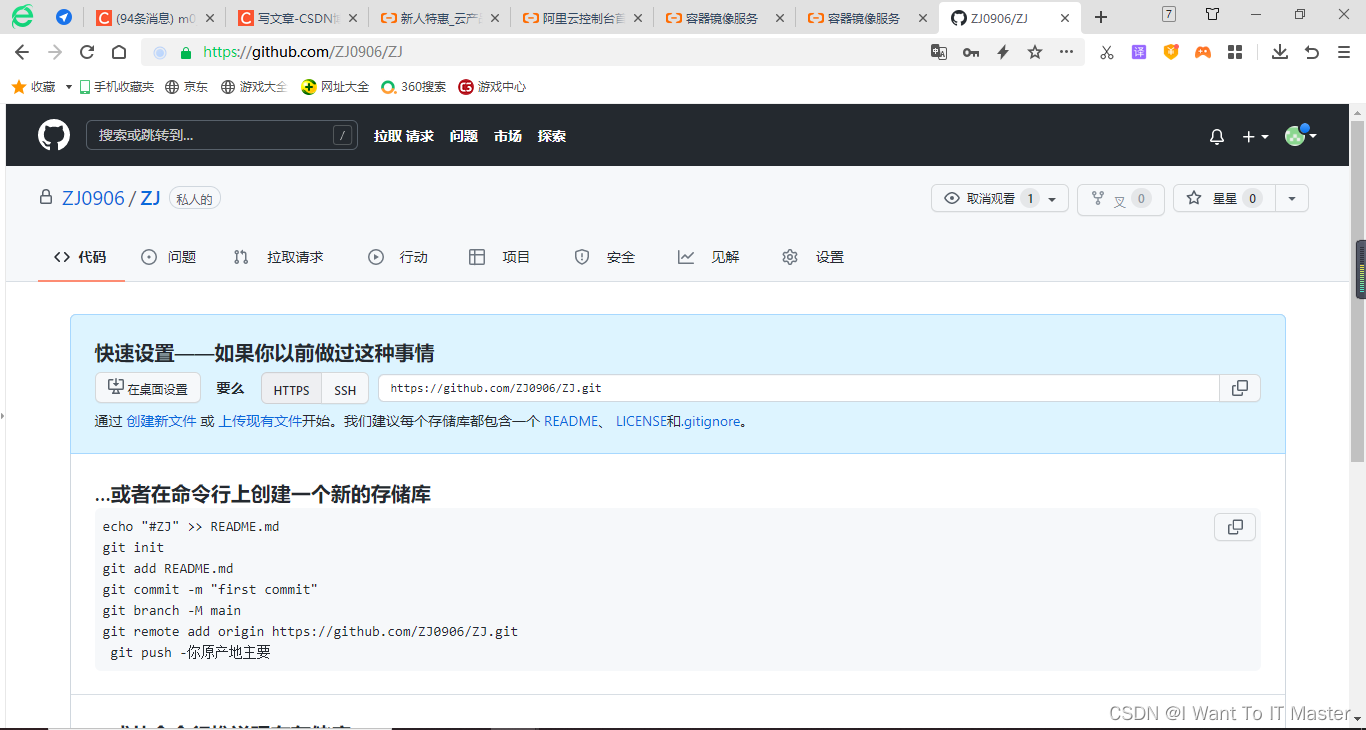Select the 设置 tab
Screen dimensions: 1366x730
[x=814, y=257]
